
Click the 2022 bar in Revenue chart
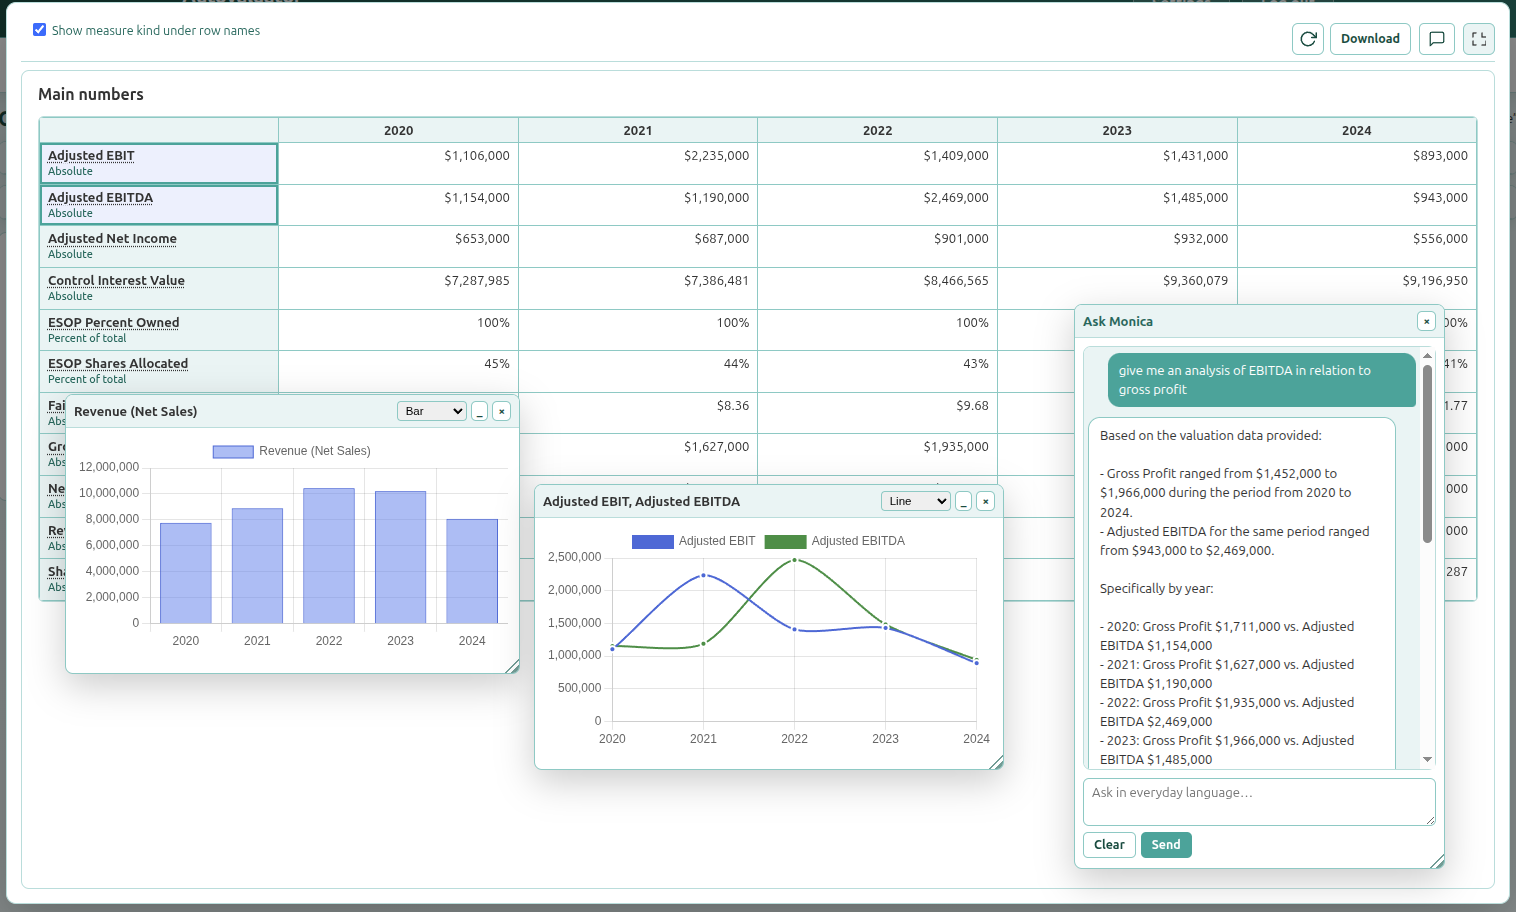point(329,556)
